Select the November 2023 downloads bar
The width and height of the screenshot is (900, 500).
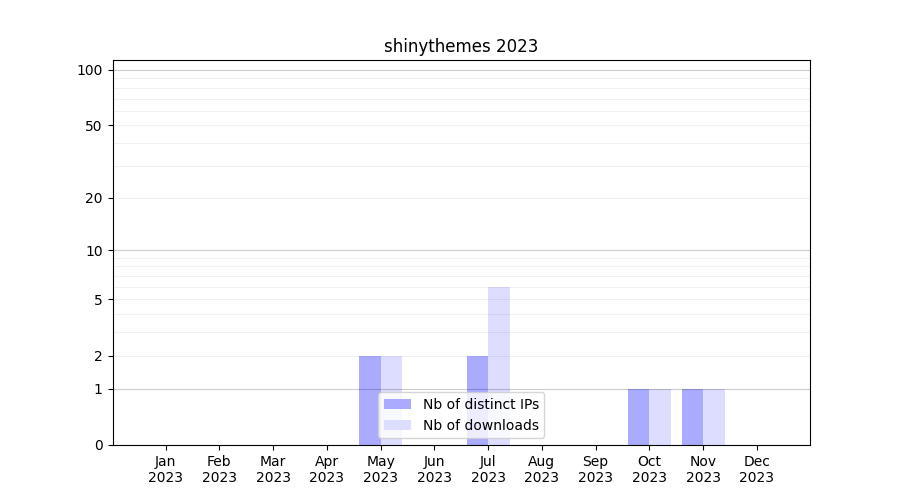[x=714, y=417]
